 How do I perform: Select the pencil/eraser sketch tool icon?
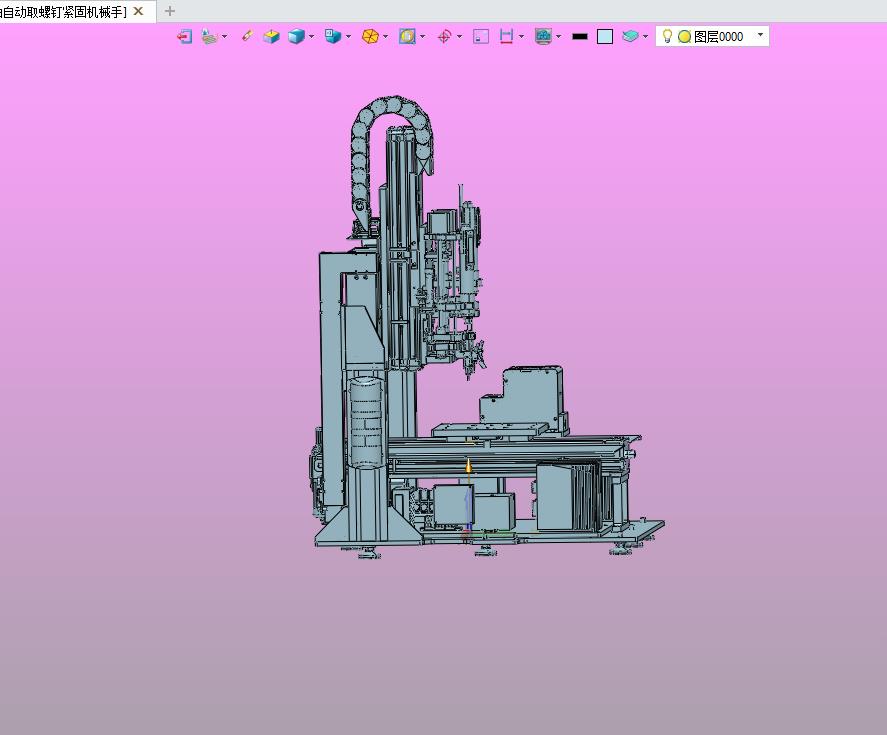247,37
